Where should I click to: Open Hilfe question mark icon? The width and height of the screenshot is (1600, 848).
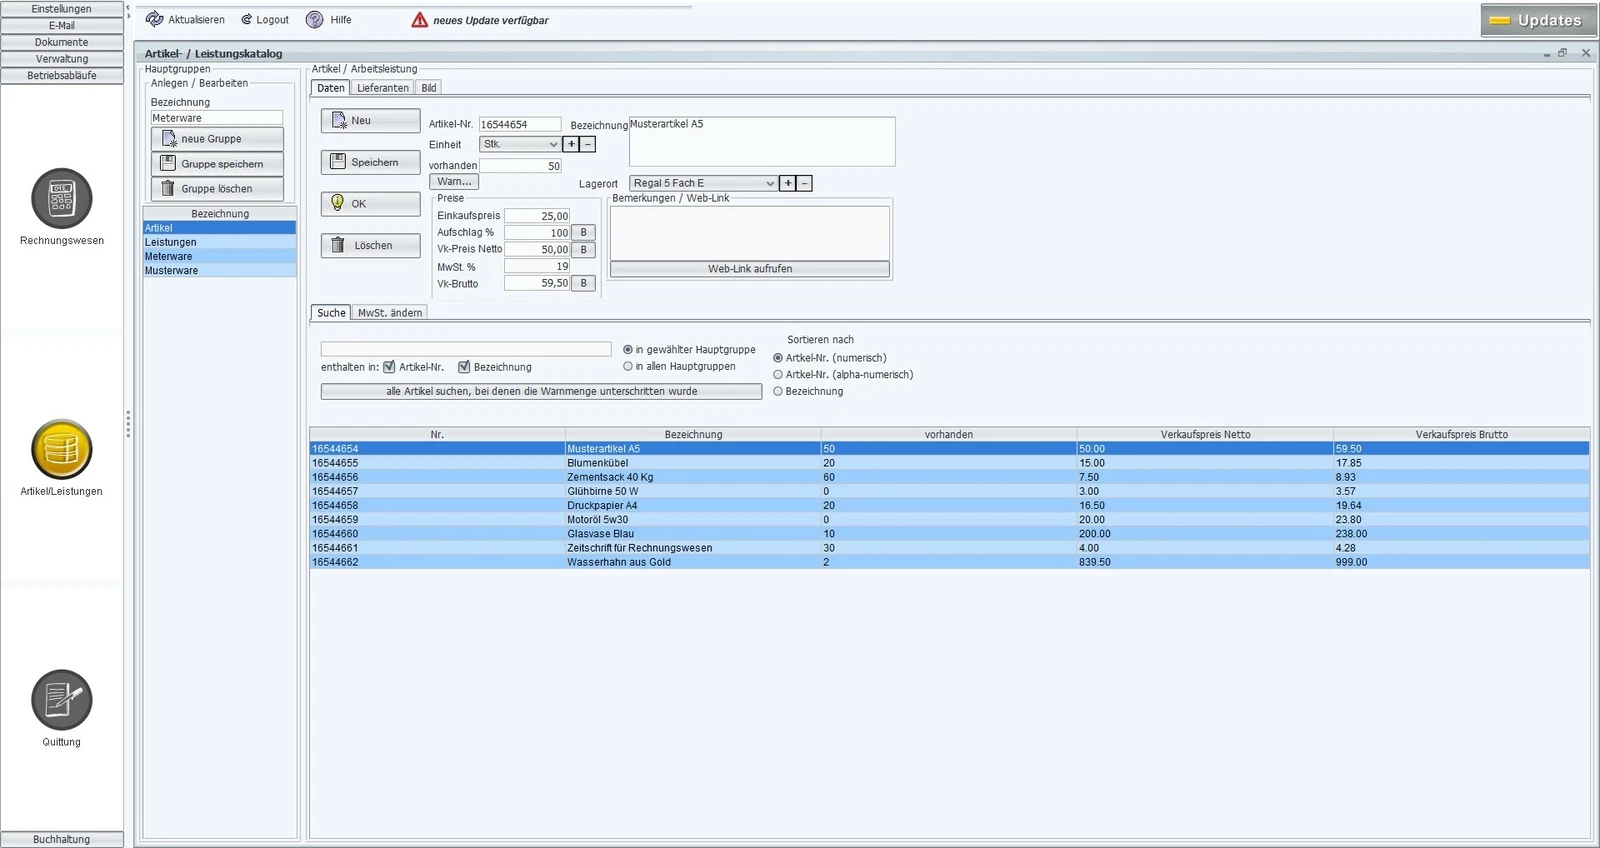(315, 20)
